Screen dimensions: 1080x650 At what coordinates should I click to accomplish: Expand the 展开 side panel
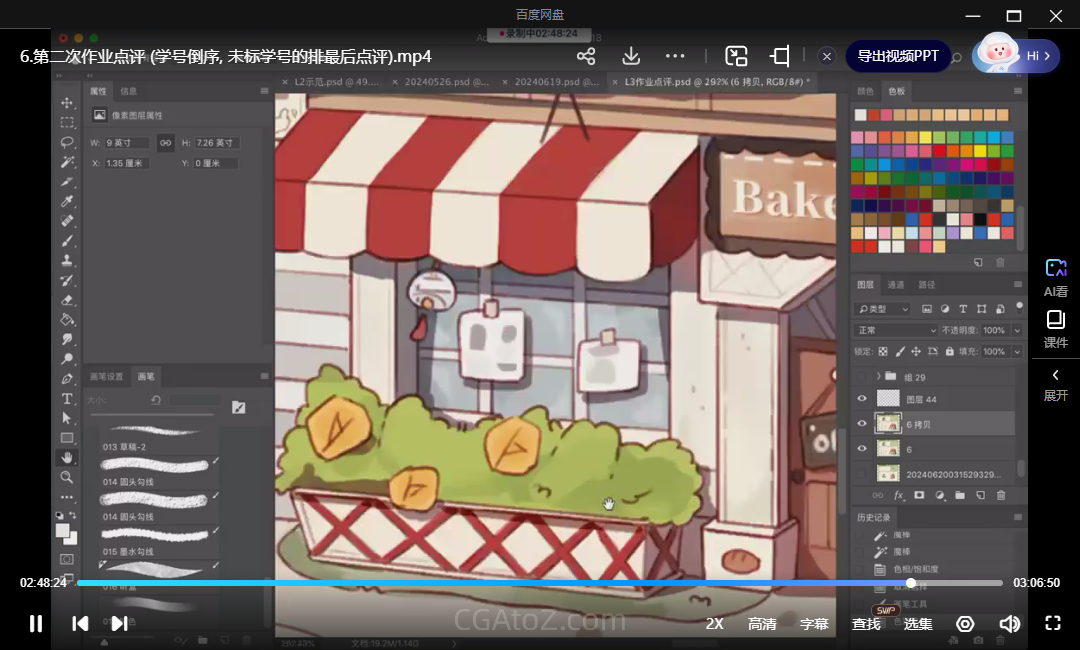(1056, 384)
